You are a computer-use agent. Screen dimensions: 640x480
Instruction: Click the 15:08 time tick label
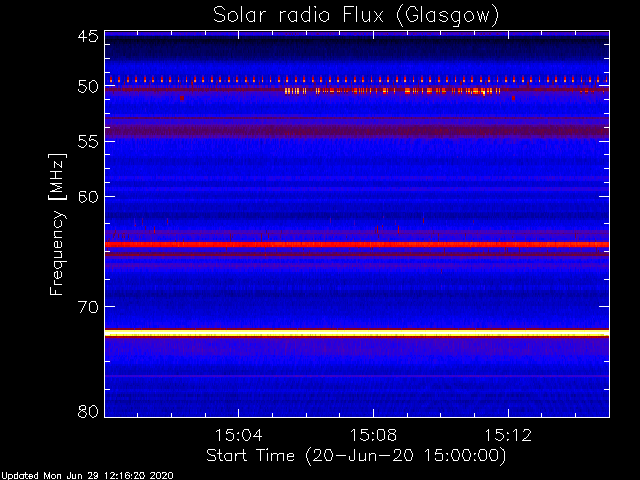point(373,435)
